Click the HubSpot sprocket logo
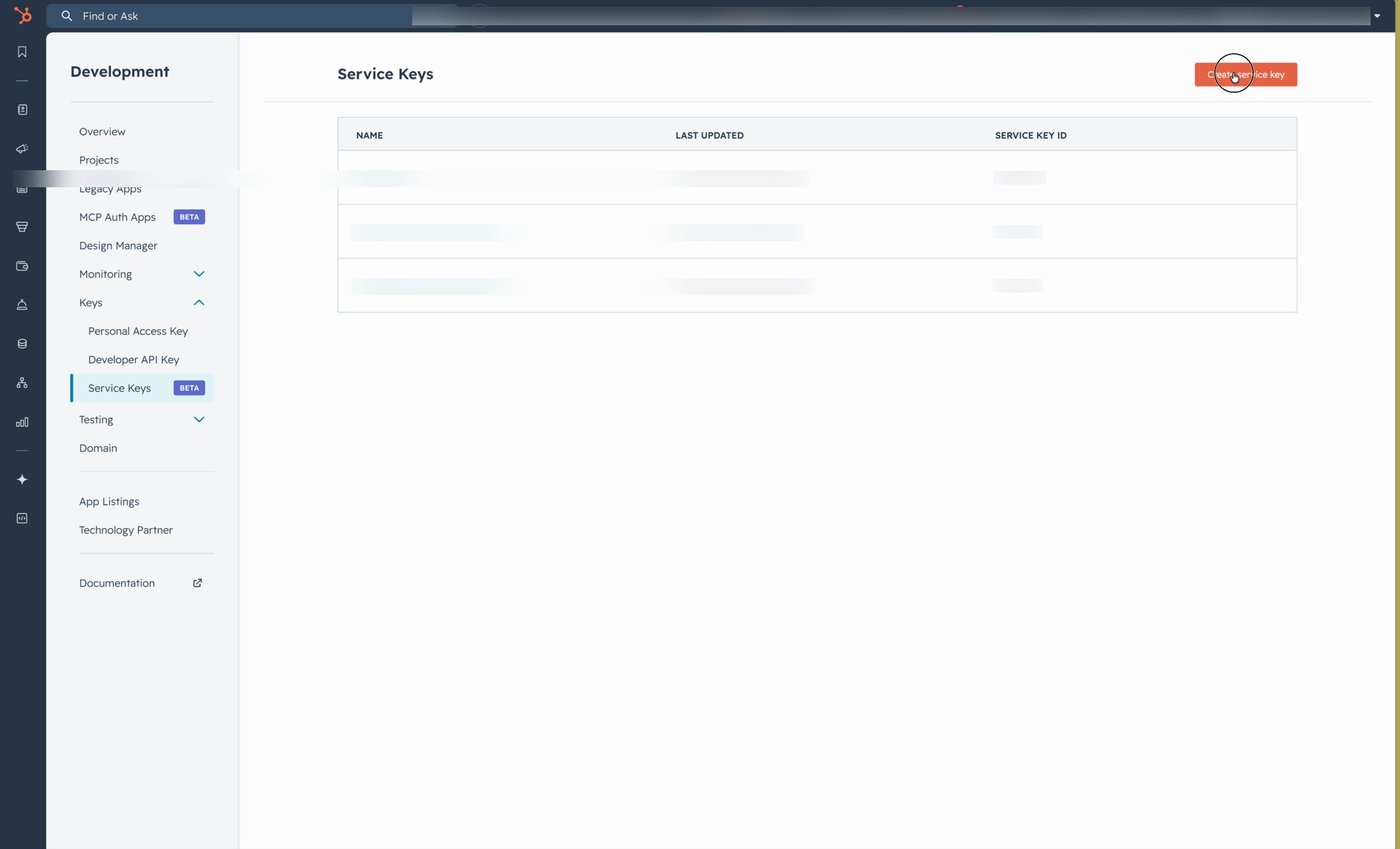Viewport: 1400px width, 849px height. click(x=22, y=15)
